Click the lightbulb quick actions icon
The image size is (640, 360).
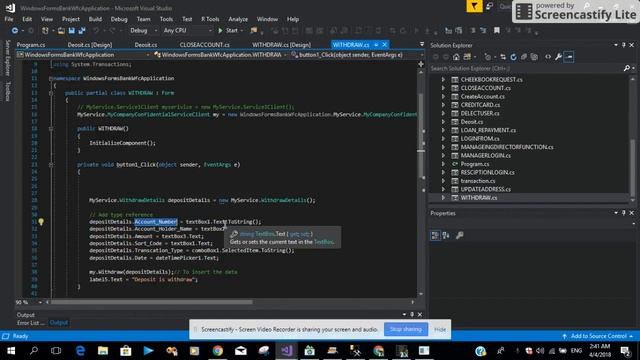pos(41,222)
